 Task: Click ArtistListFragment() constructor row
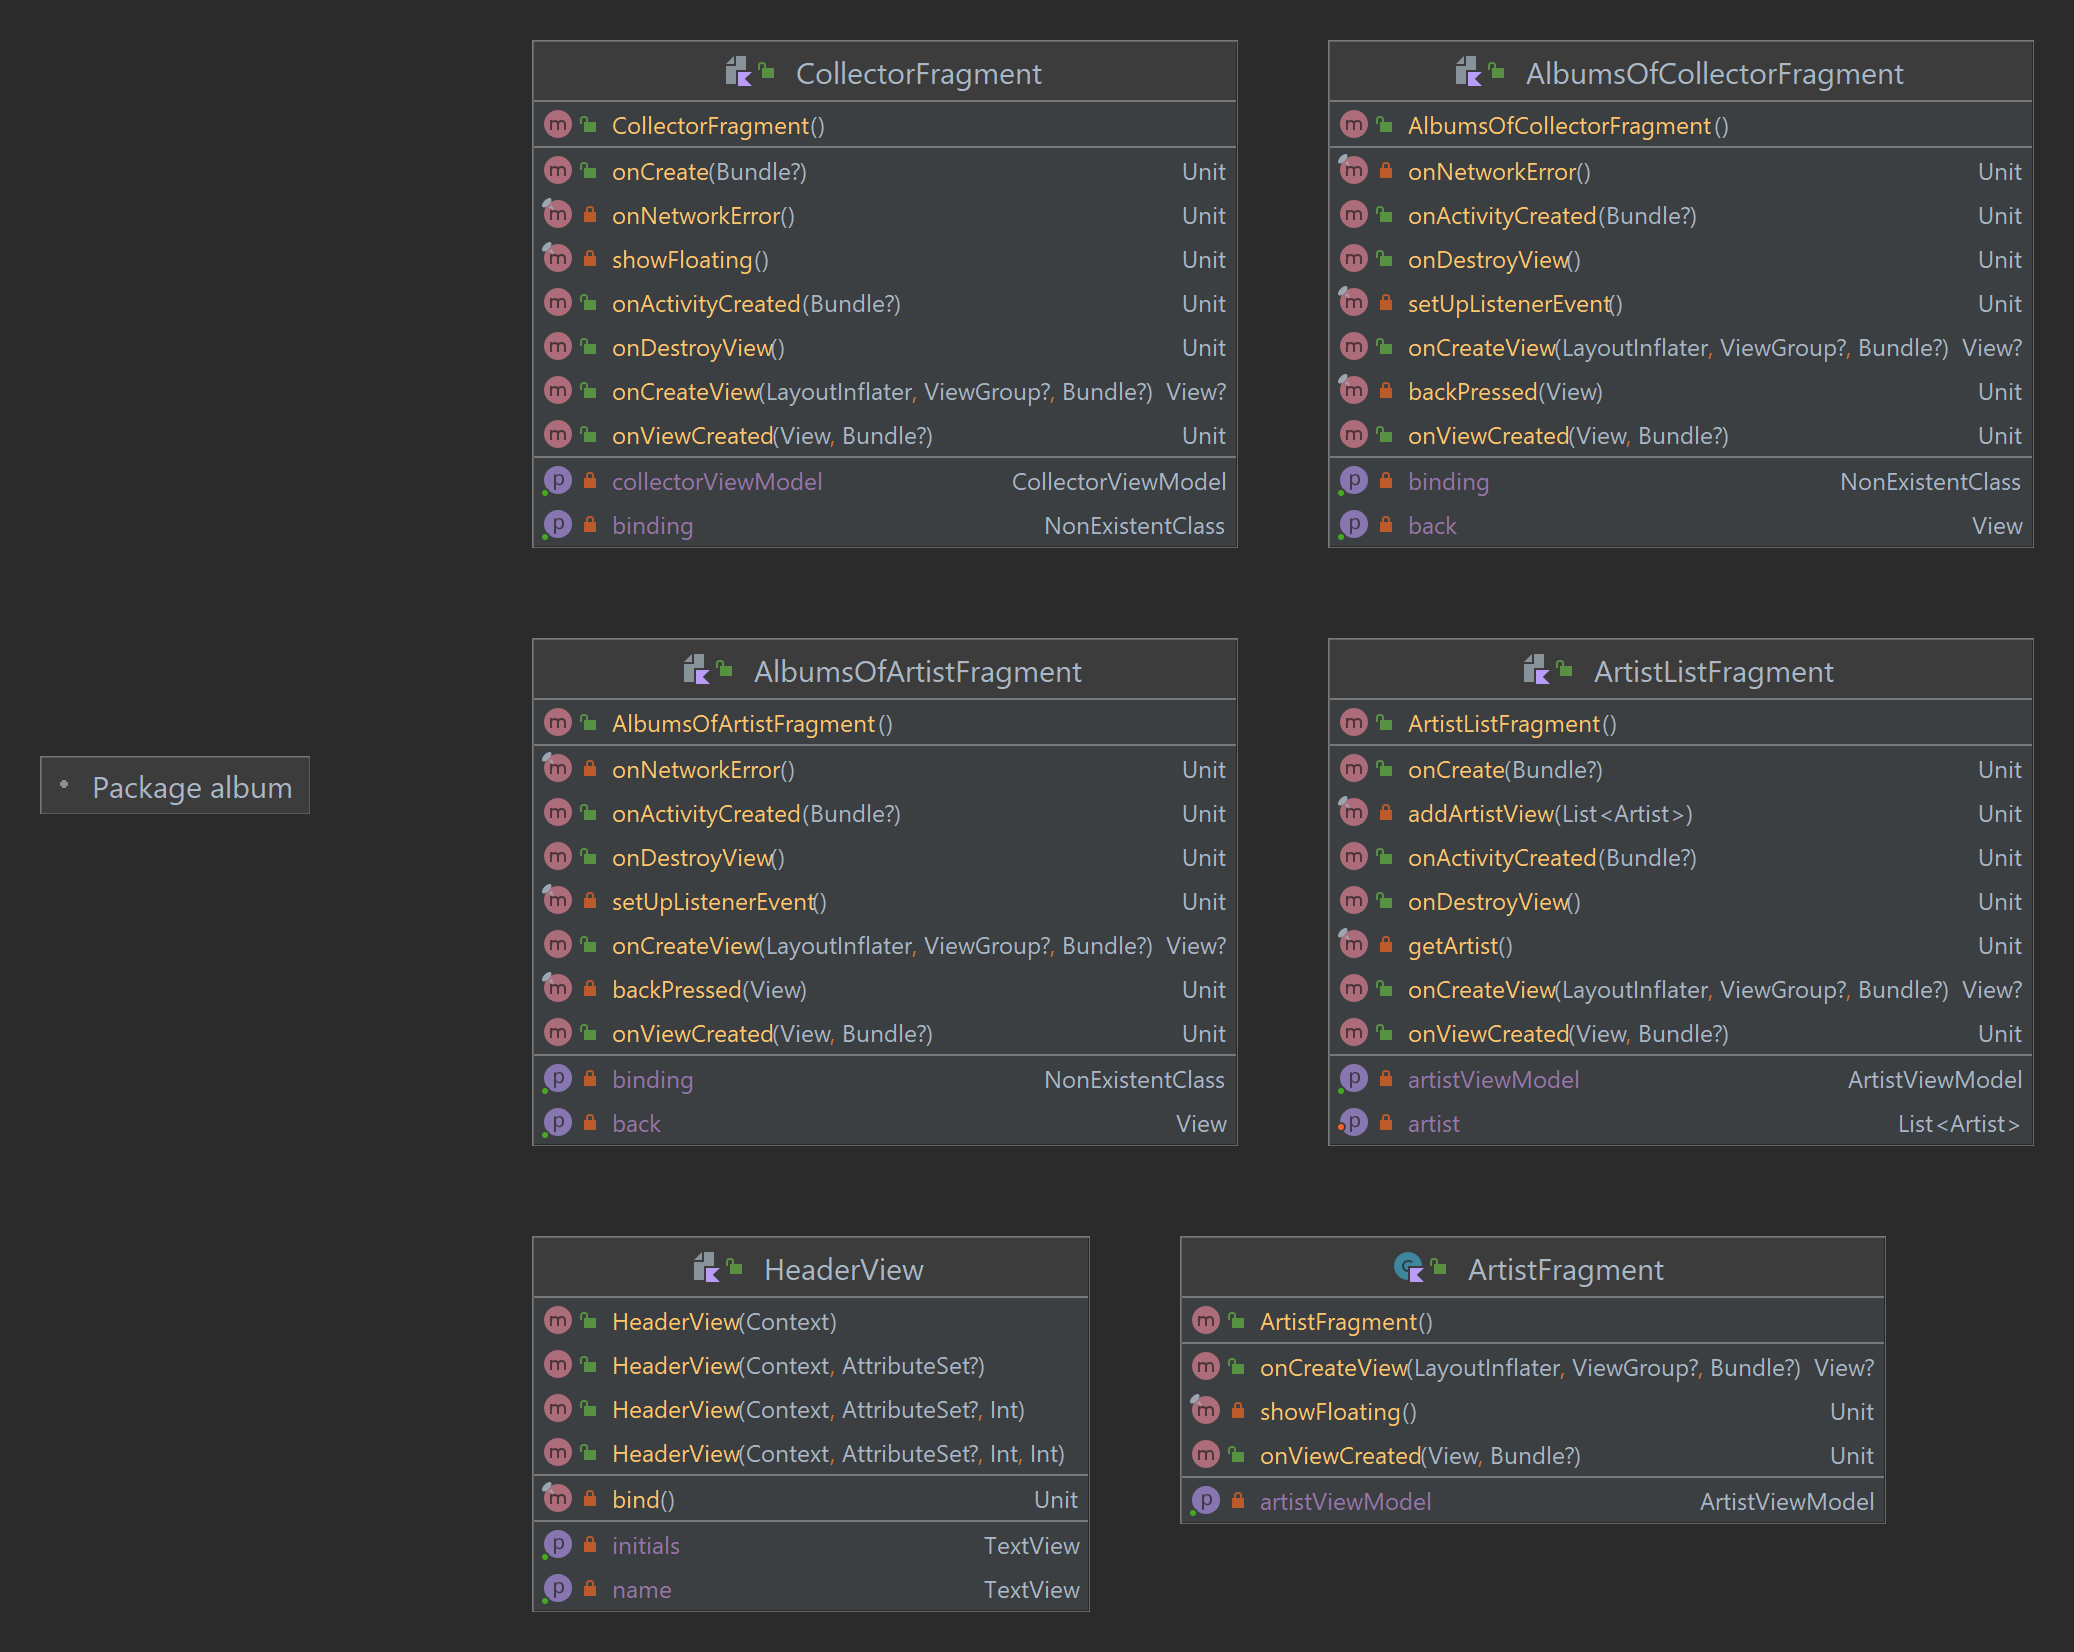coord(1681,723)
